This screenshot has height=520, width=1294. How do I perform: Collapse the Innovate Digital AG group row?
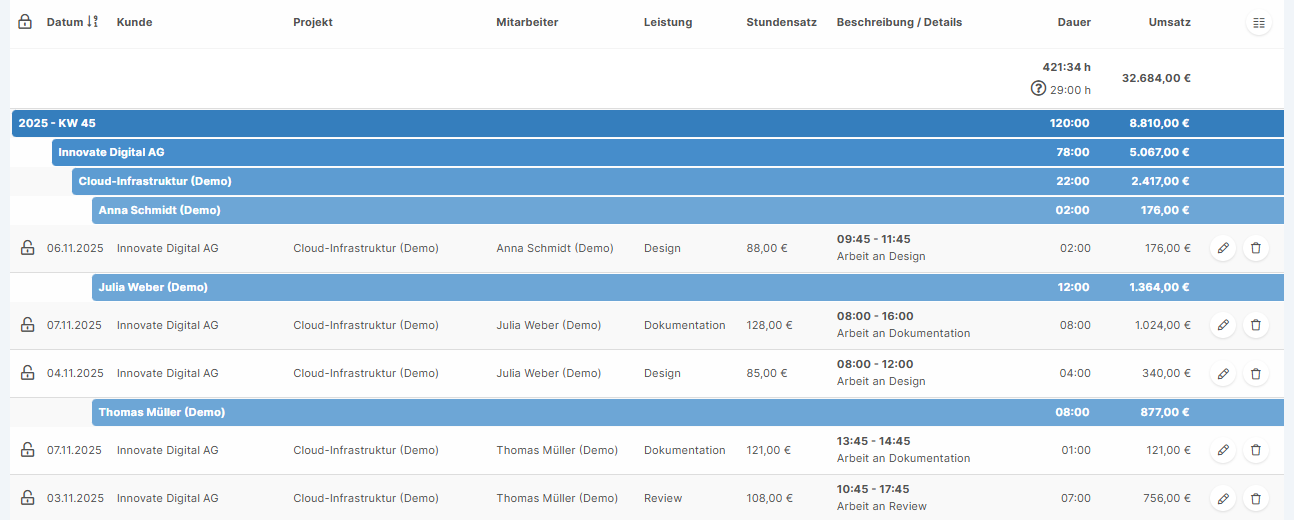coord(668,152)
